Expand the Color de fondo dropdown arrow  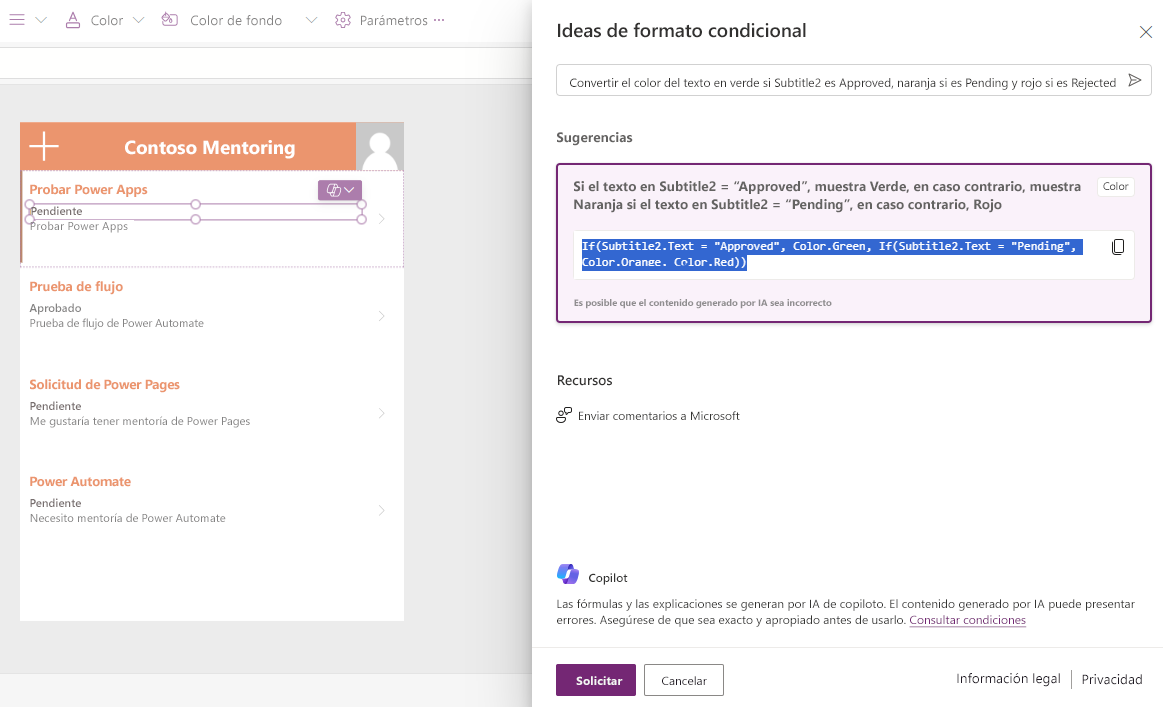point(312,21)
